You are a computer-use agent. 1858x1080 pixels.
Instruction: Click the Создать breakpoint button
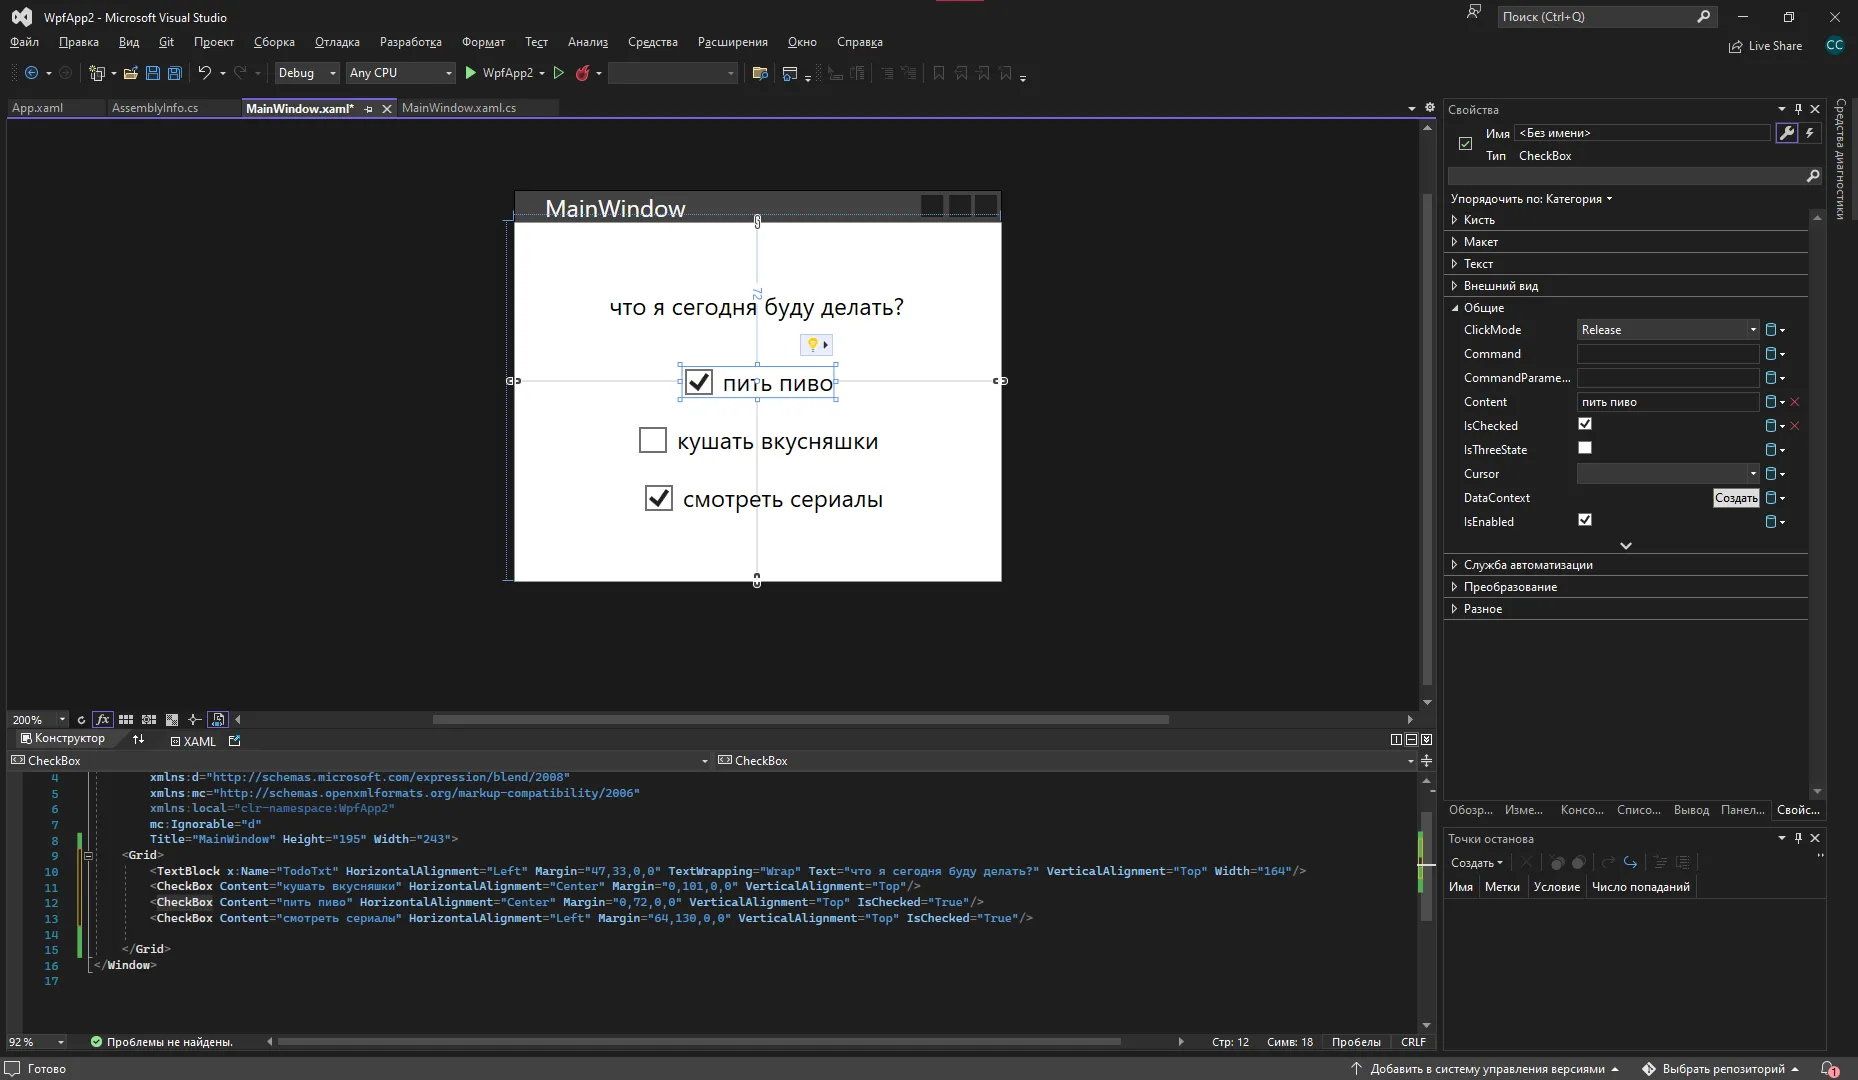point(1476,863)
